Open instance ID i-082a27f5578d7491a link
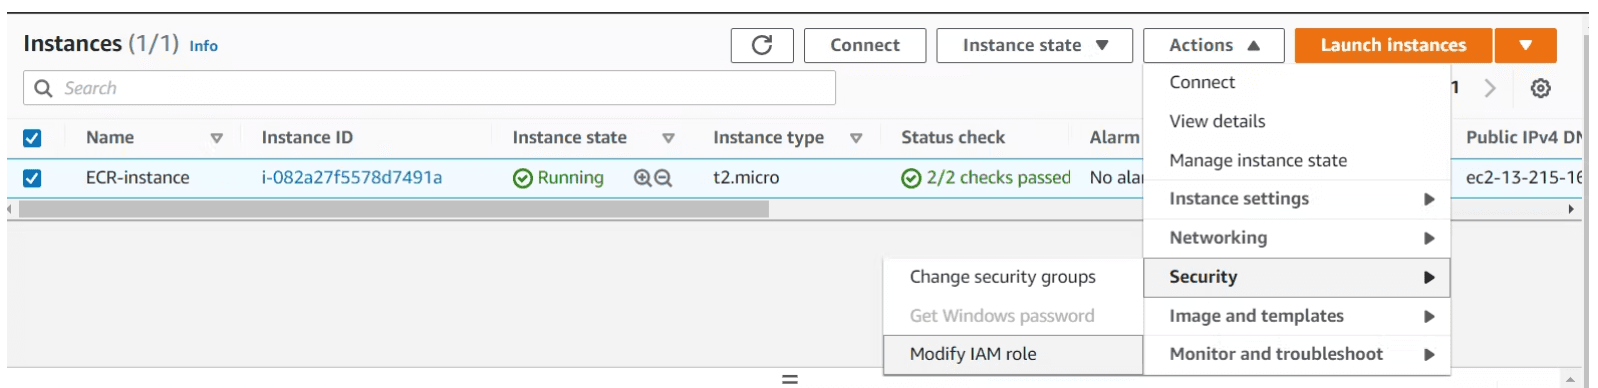This screenshot has width=1598, height=388. click(352, 177)
